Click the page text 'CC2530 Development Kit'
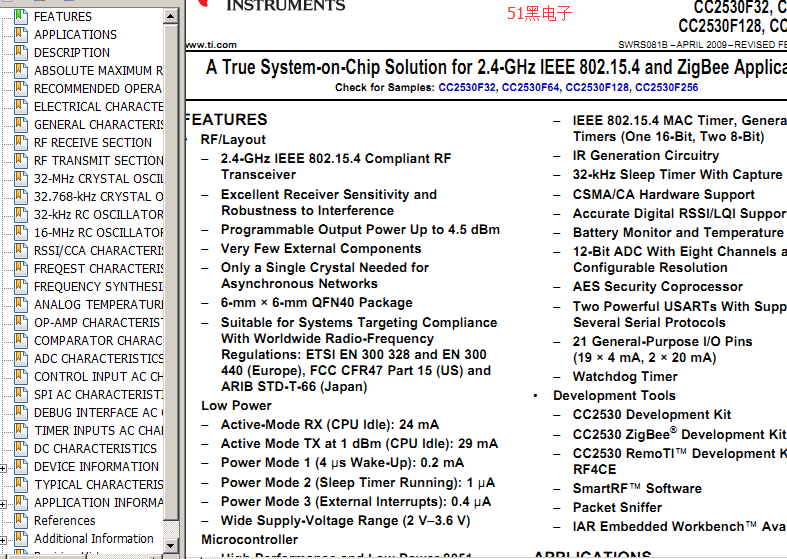The width and height of the screenshot is (787, 559). (651, 414)
